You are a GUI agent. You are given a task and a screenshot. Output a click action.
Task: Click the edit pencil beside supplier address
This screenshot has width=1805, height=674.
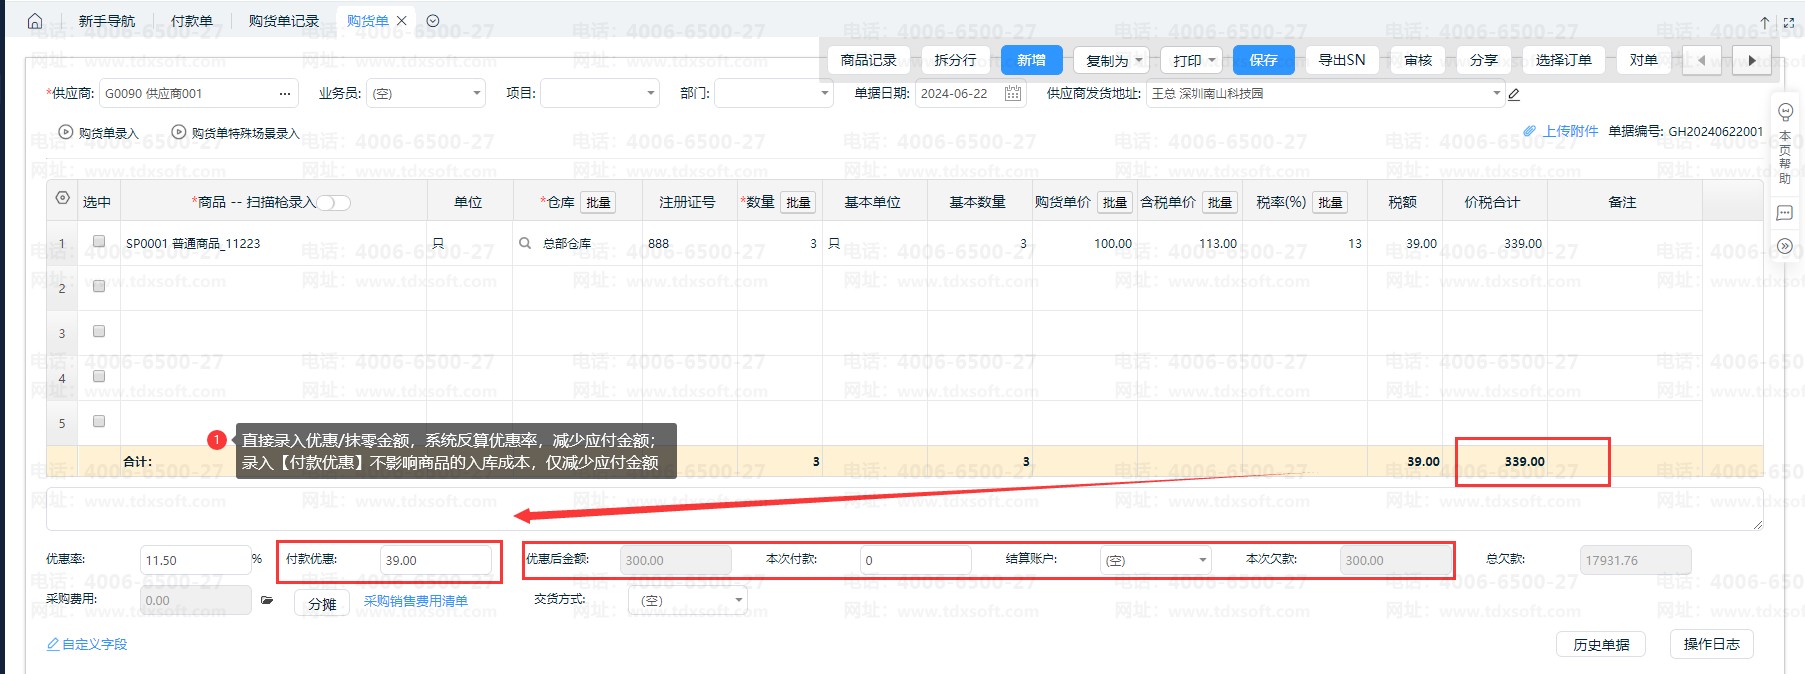[1514, 94]
